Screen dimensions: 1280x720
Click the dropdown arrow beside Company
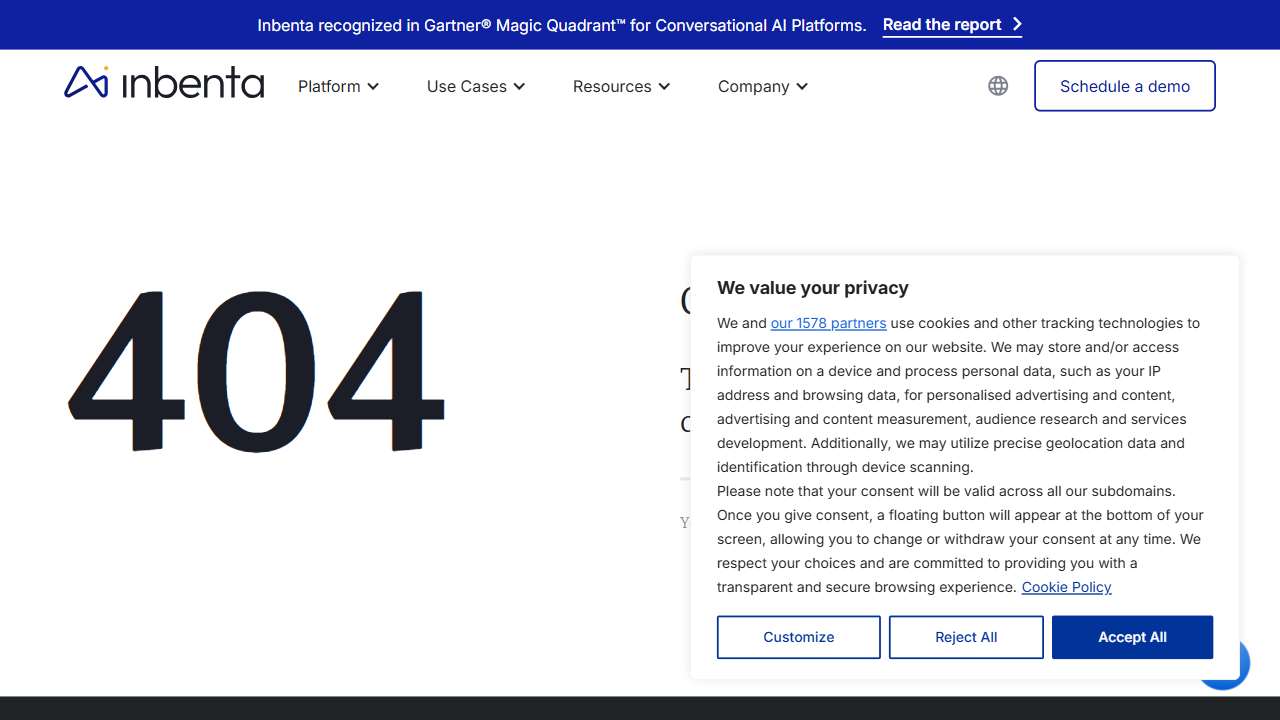click(802, 87)
